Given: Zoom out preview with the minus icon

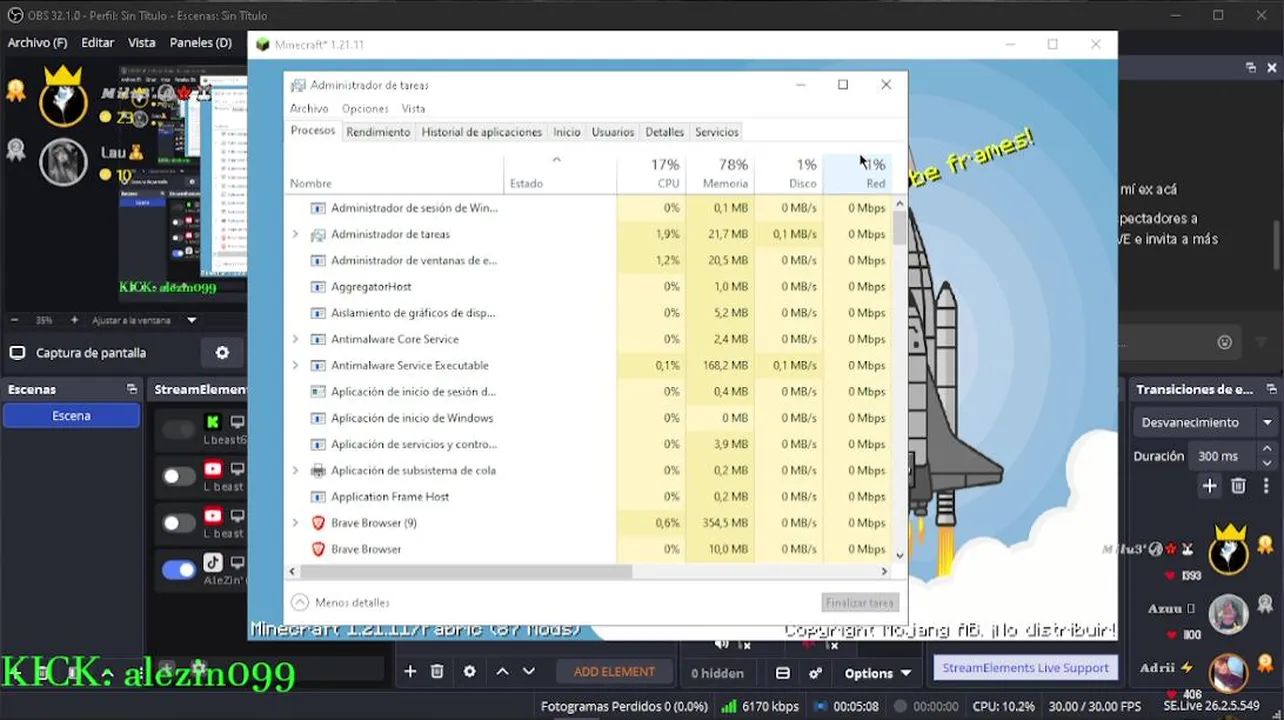Looking at the screenshot, I should (x=15, y=320).
